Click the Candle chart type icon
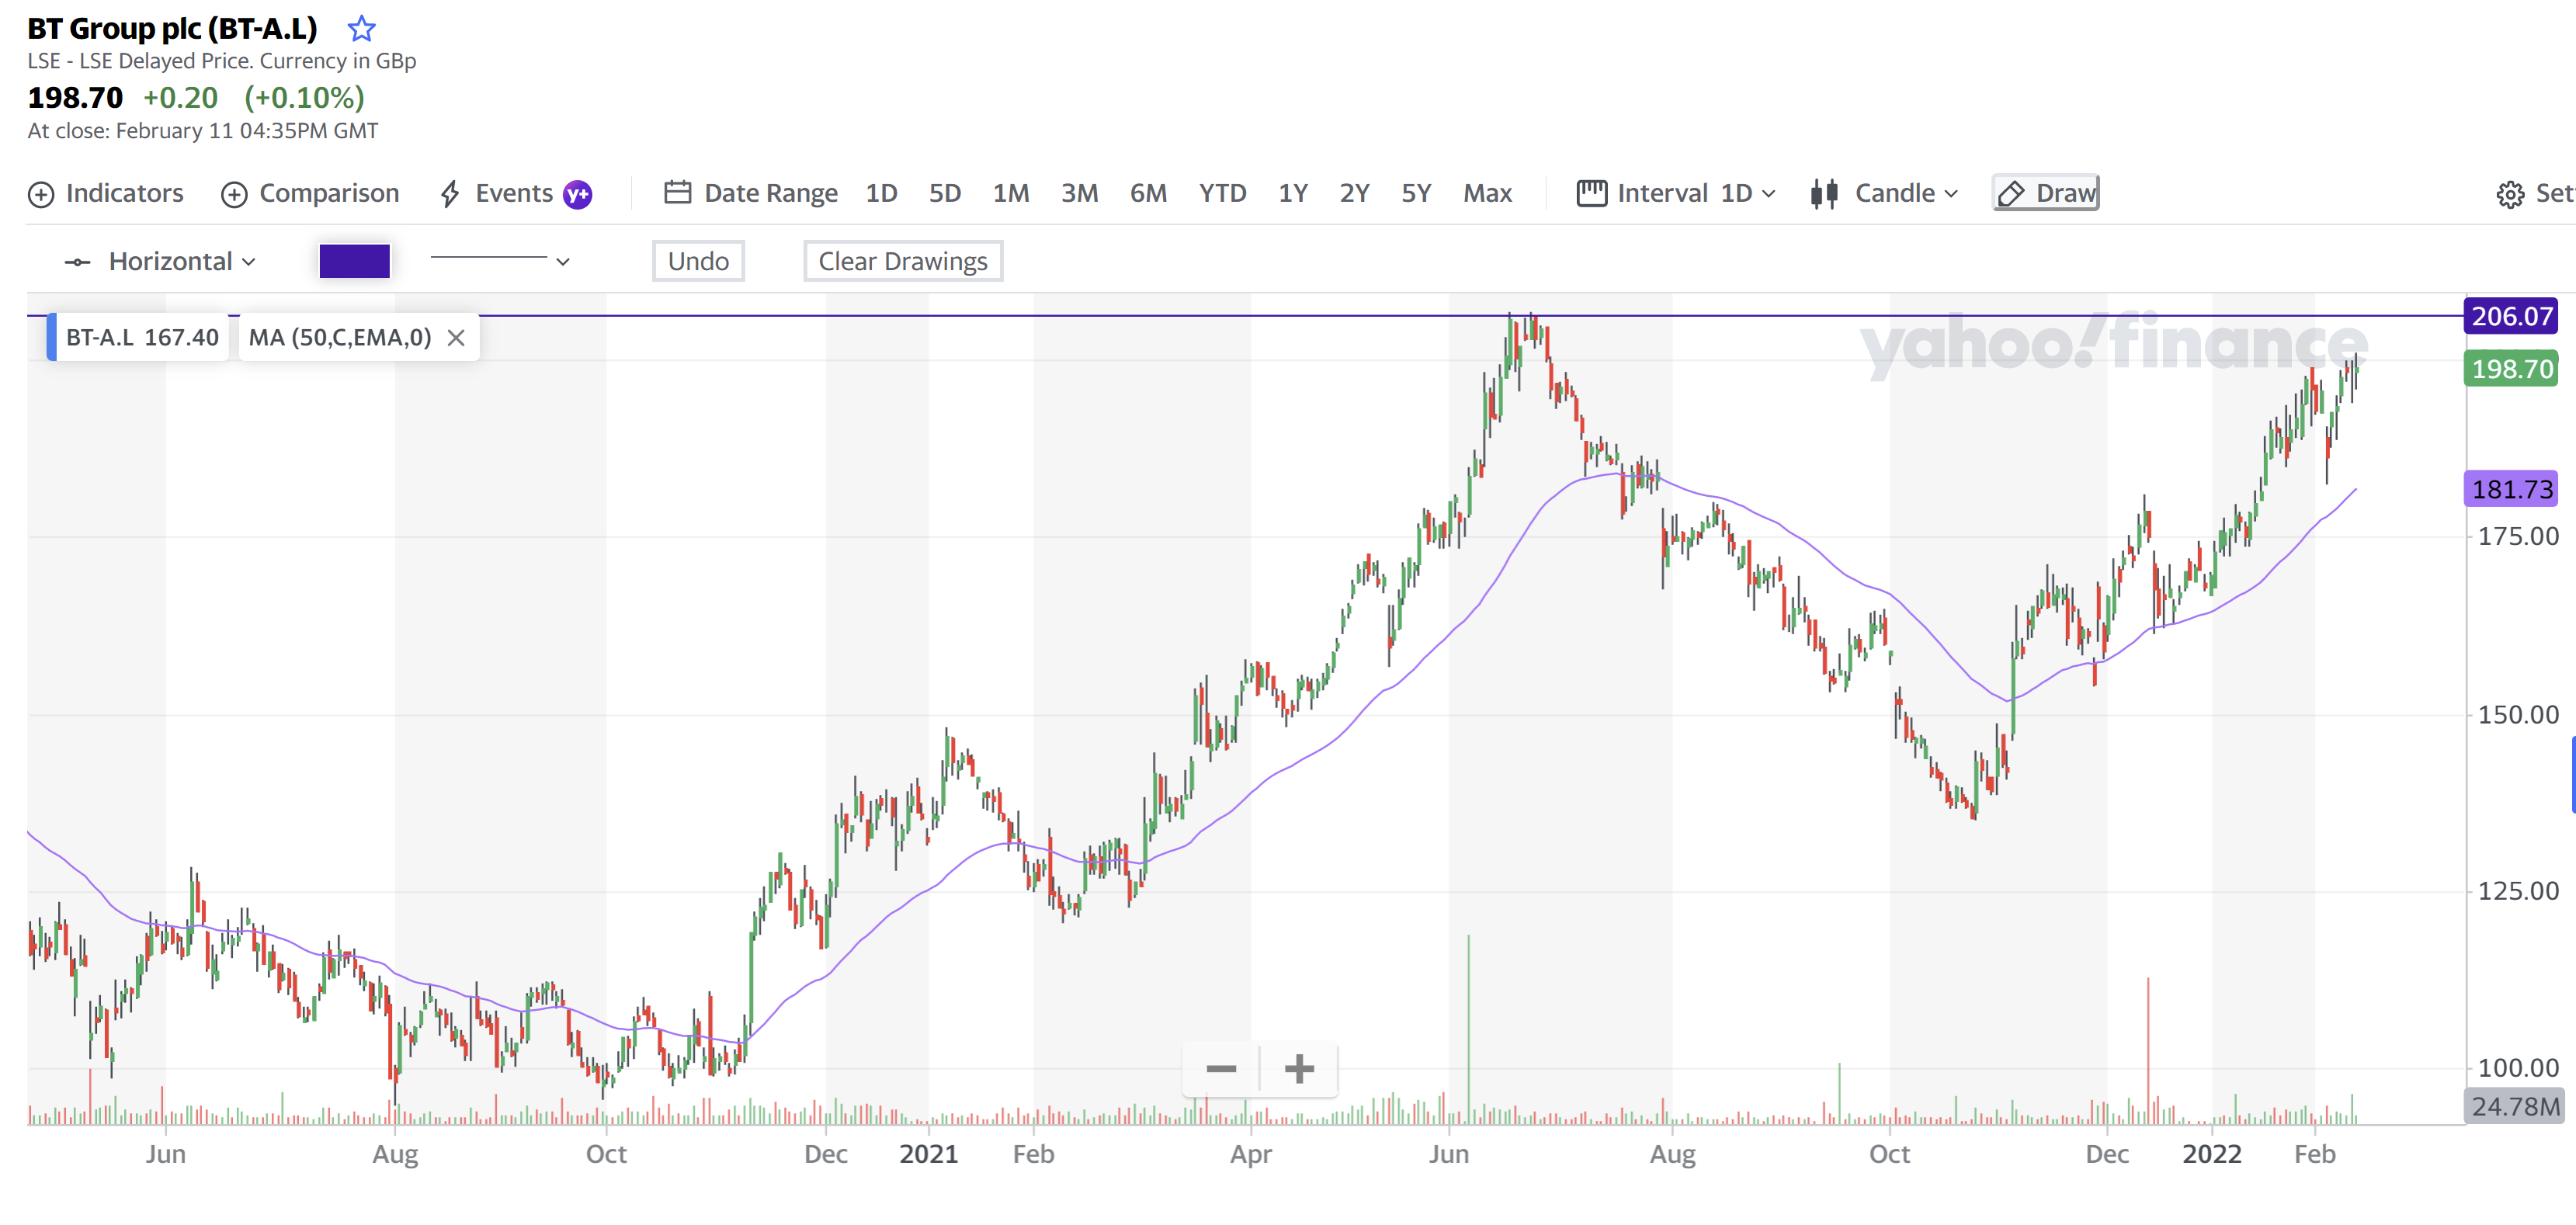The height and width of the screenshot is (1225, 2576). 1824,193
